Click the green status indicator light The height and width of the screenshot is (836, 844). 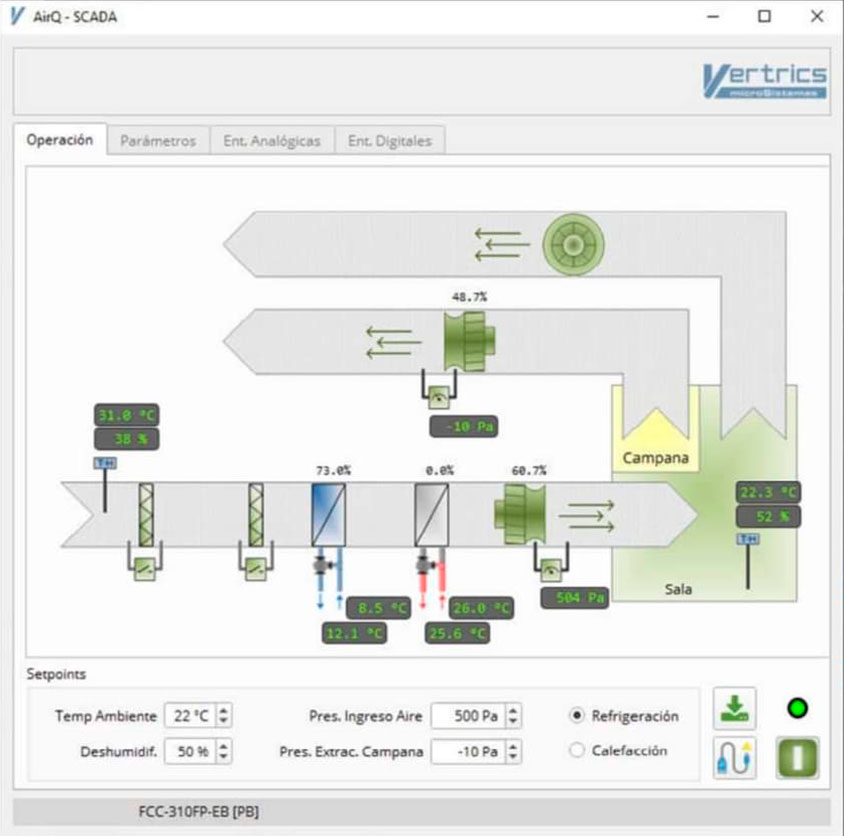[x=798, y=708]
